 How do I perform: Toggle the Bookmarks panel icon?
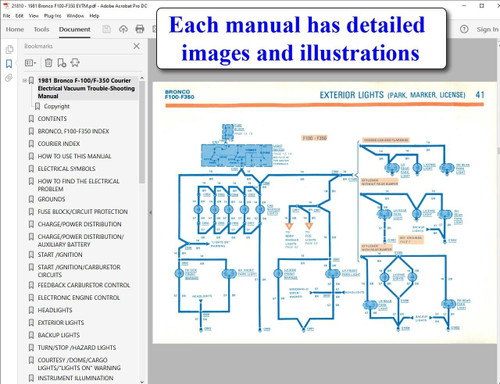[9, 64]
